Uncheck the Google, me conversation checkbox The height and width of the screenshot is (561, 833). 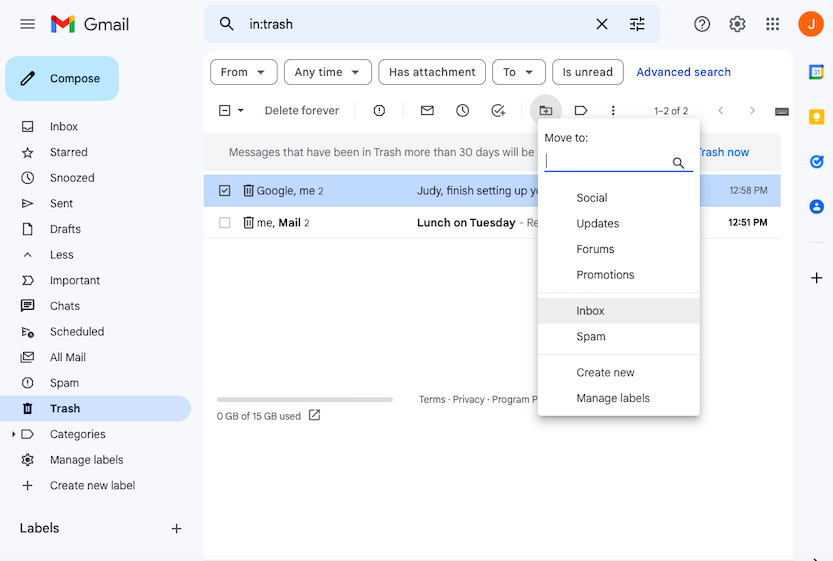coord(225,190)
